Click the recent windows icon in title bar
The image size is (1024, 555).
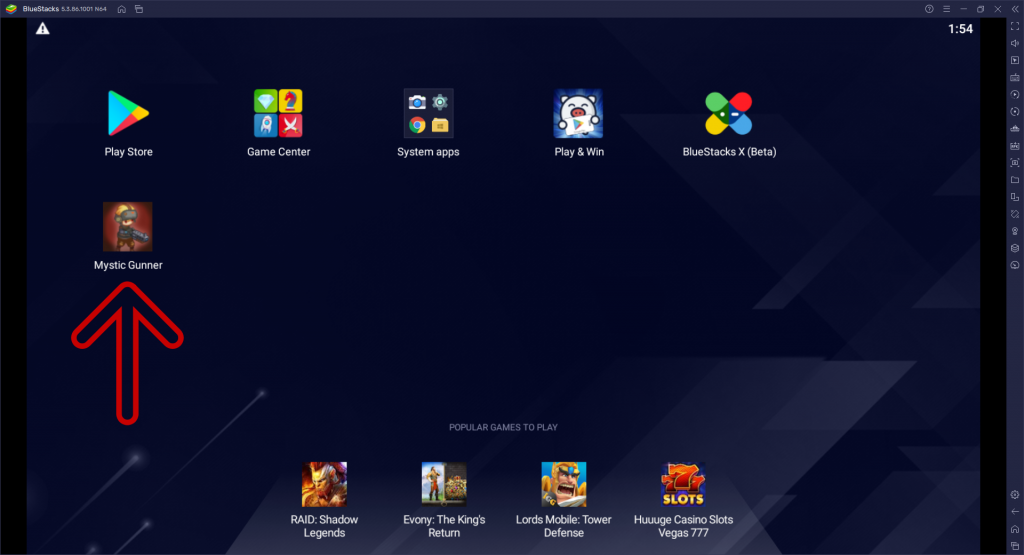[x=139, y=9]
